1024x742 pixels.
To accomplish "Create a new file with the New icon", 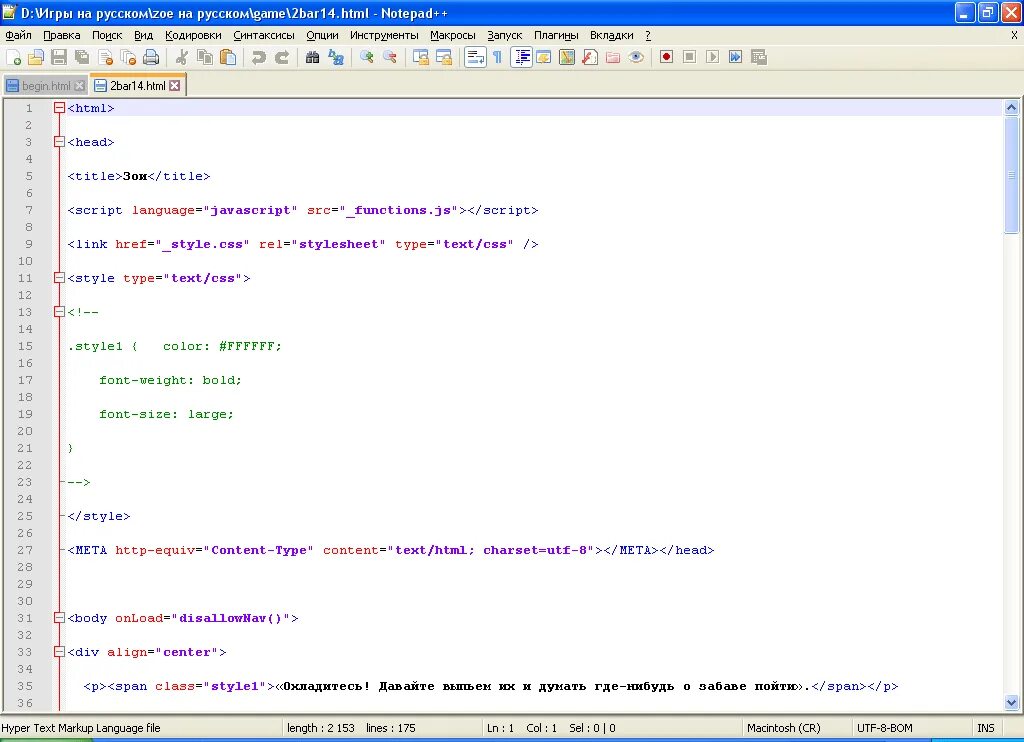I will click(x=13, y=57).
